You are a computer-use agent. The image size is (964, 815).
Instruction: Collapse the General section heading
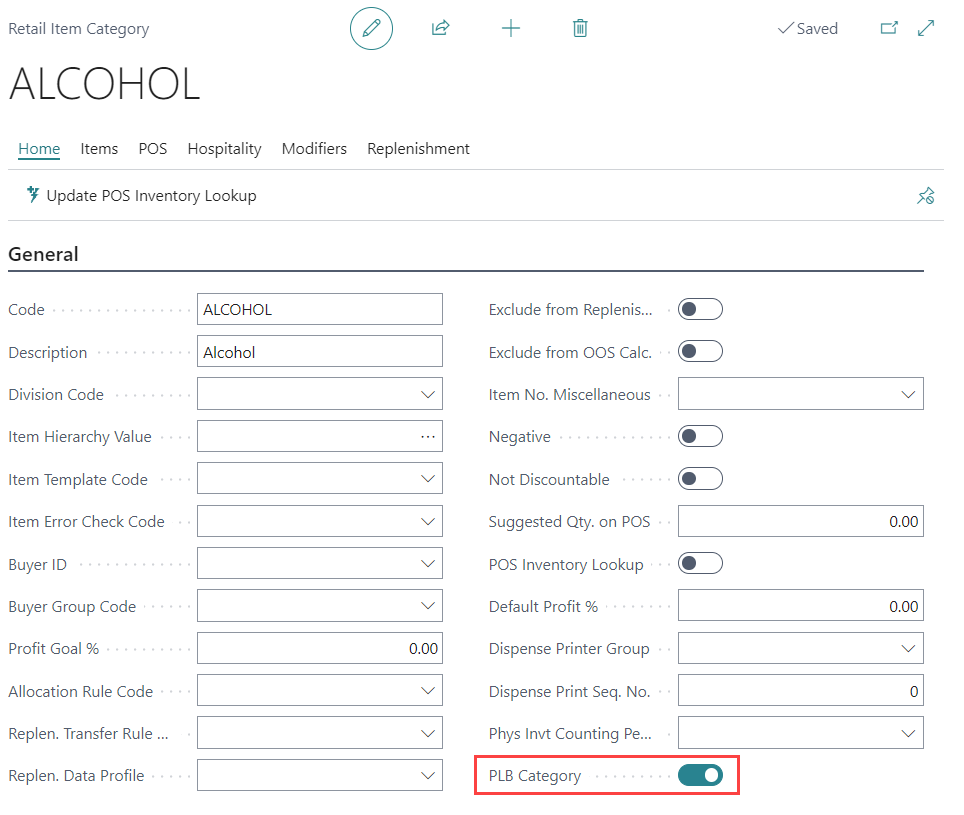pyautogui.click(x=43, y=254)
